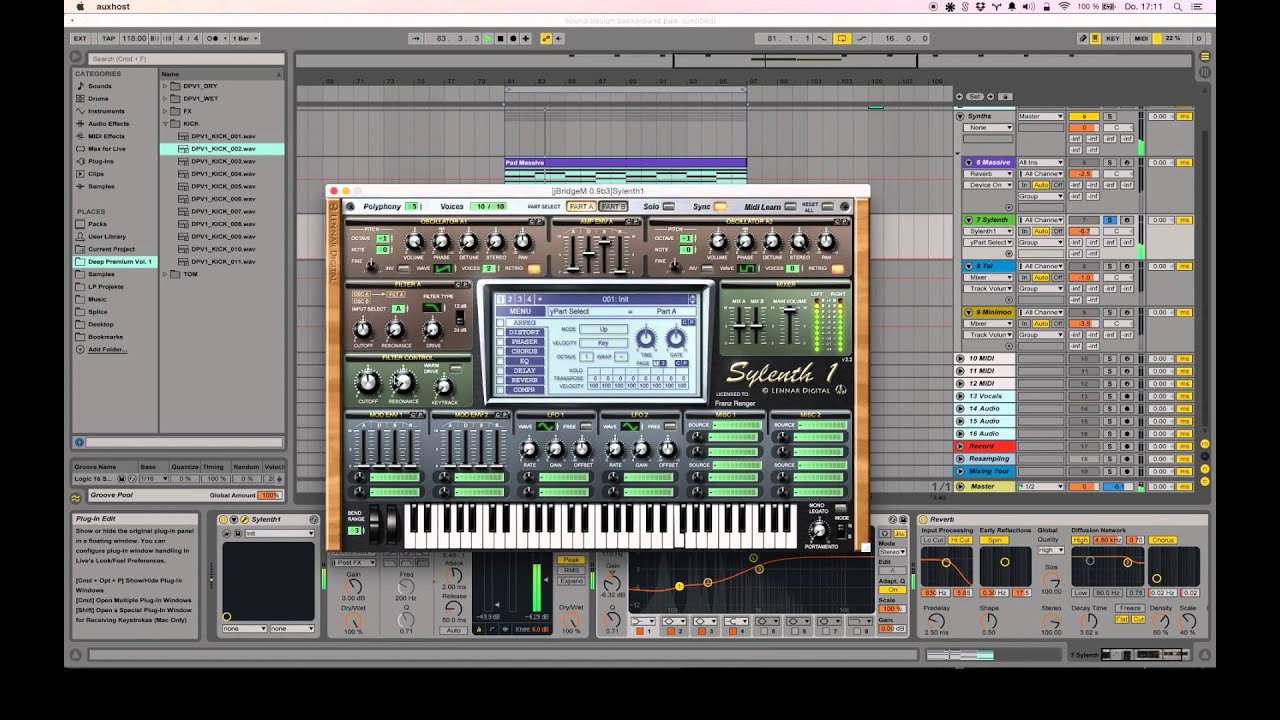Enable the COMPR effect checkbox
1280x720 pixels.
pos(501,389)
